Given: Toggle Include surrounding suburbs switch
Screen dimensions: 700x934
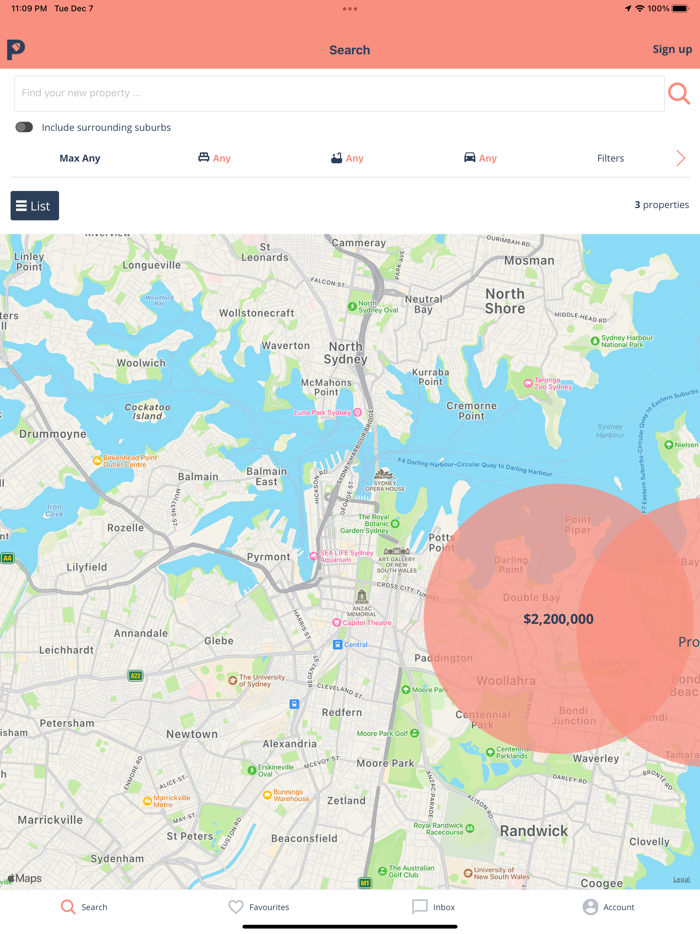Looking at the screenshot, I should [x=24, y=127].
